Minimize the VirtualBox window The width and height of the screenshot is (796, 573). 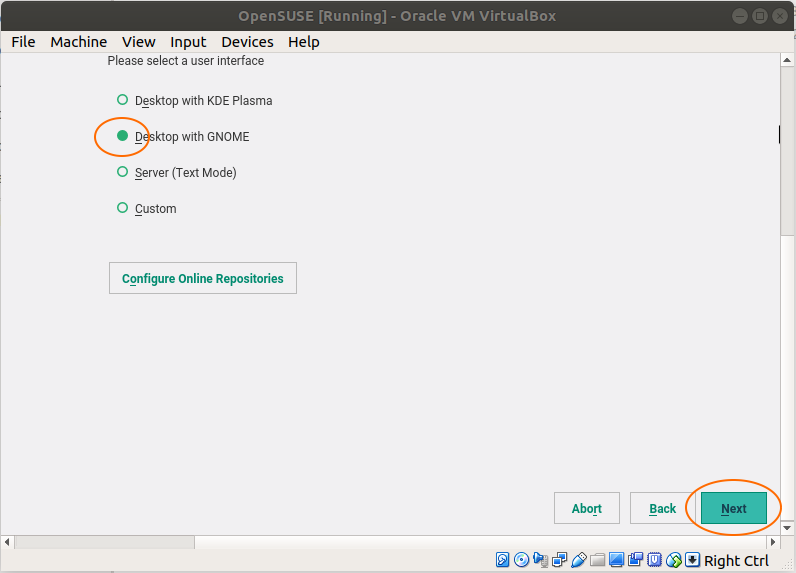[x=740, y=16]
